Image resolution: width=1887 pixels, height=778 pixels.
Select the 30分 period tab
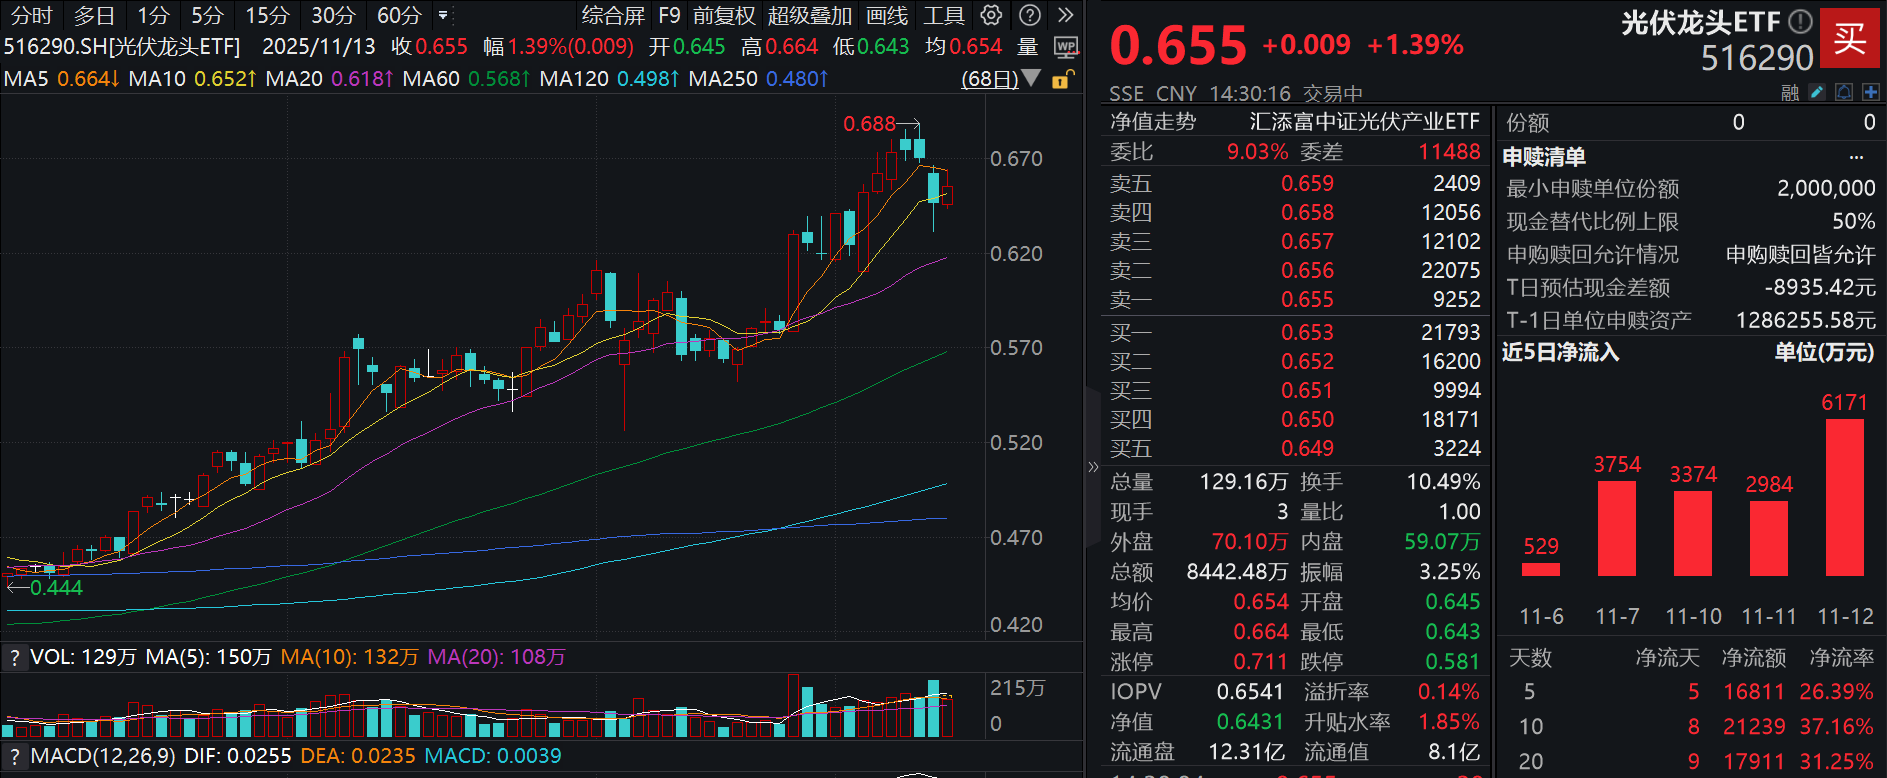pyautogui.click(x=333, y=15)
